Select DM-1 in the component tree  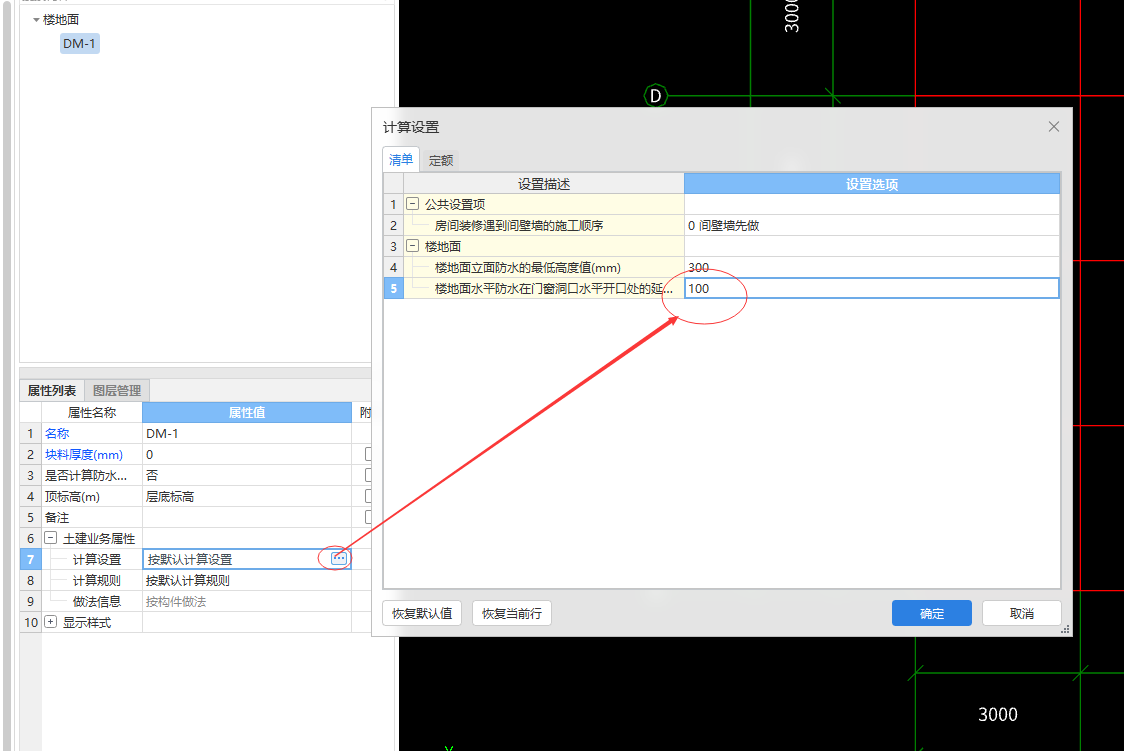(79, 44)
